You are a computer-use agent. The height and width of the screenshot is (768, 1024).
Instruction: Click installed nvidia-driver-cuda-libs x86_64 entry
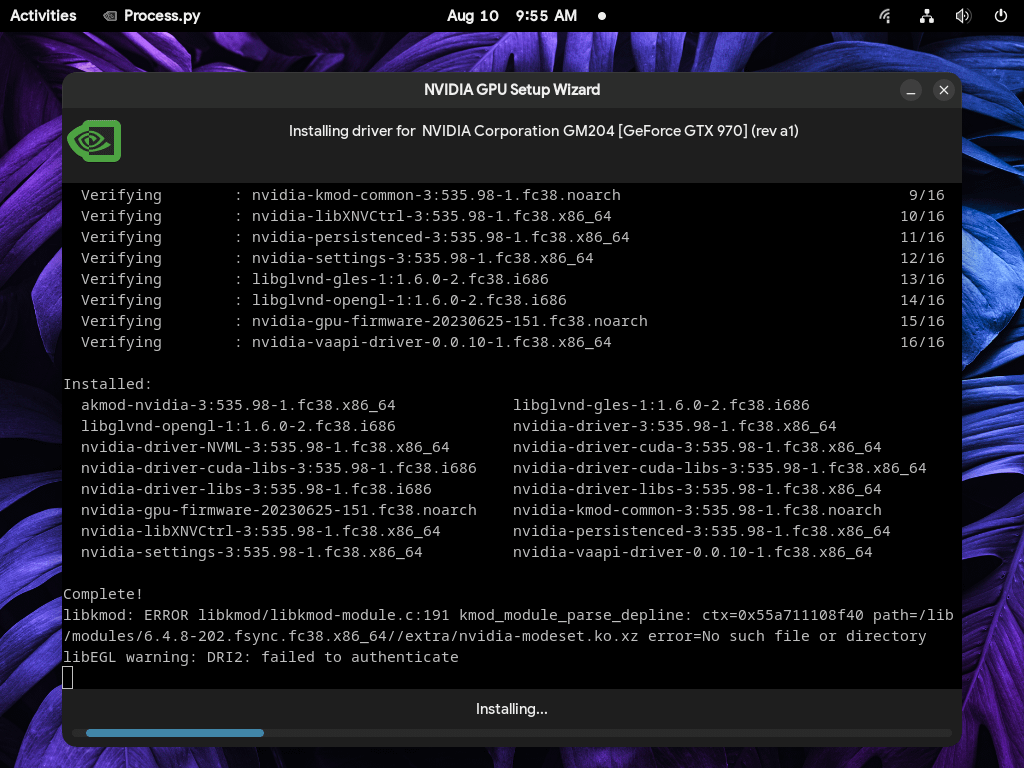[x=720, y=468]
